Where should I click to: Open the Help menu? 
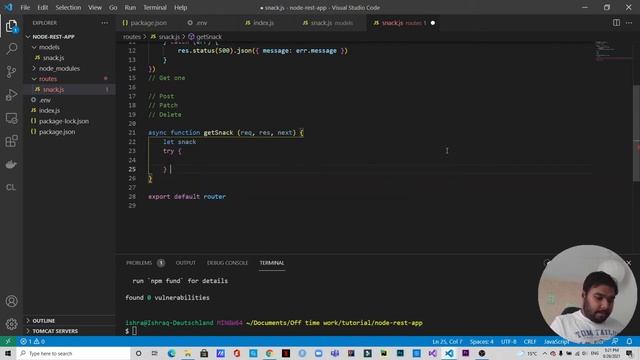click(180, 7)
